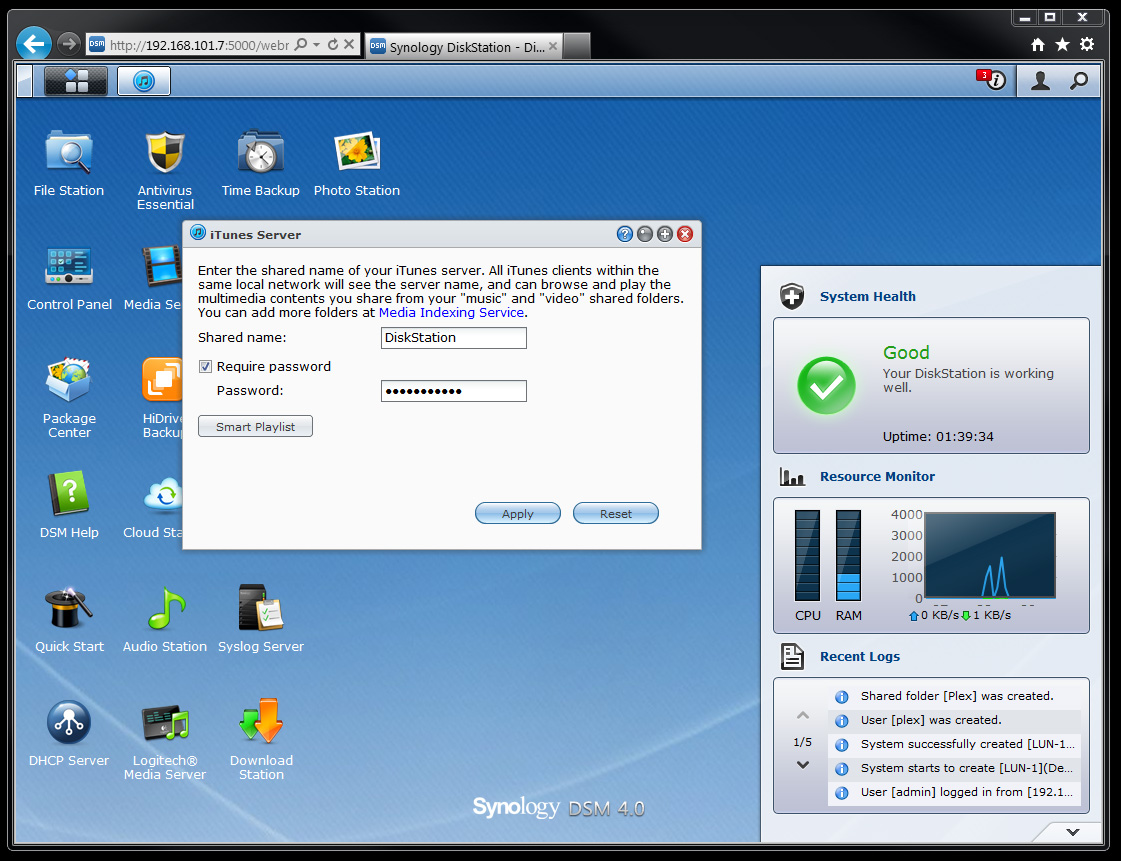This screenshot has height=861, width=1121.
Task: Collapse widget panel bottom chevron
Action: point(1072,832)
